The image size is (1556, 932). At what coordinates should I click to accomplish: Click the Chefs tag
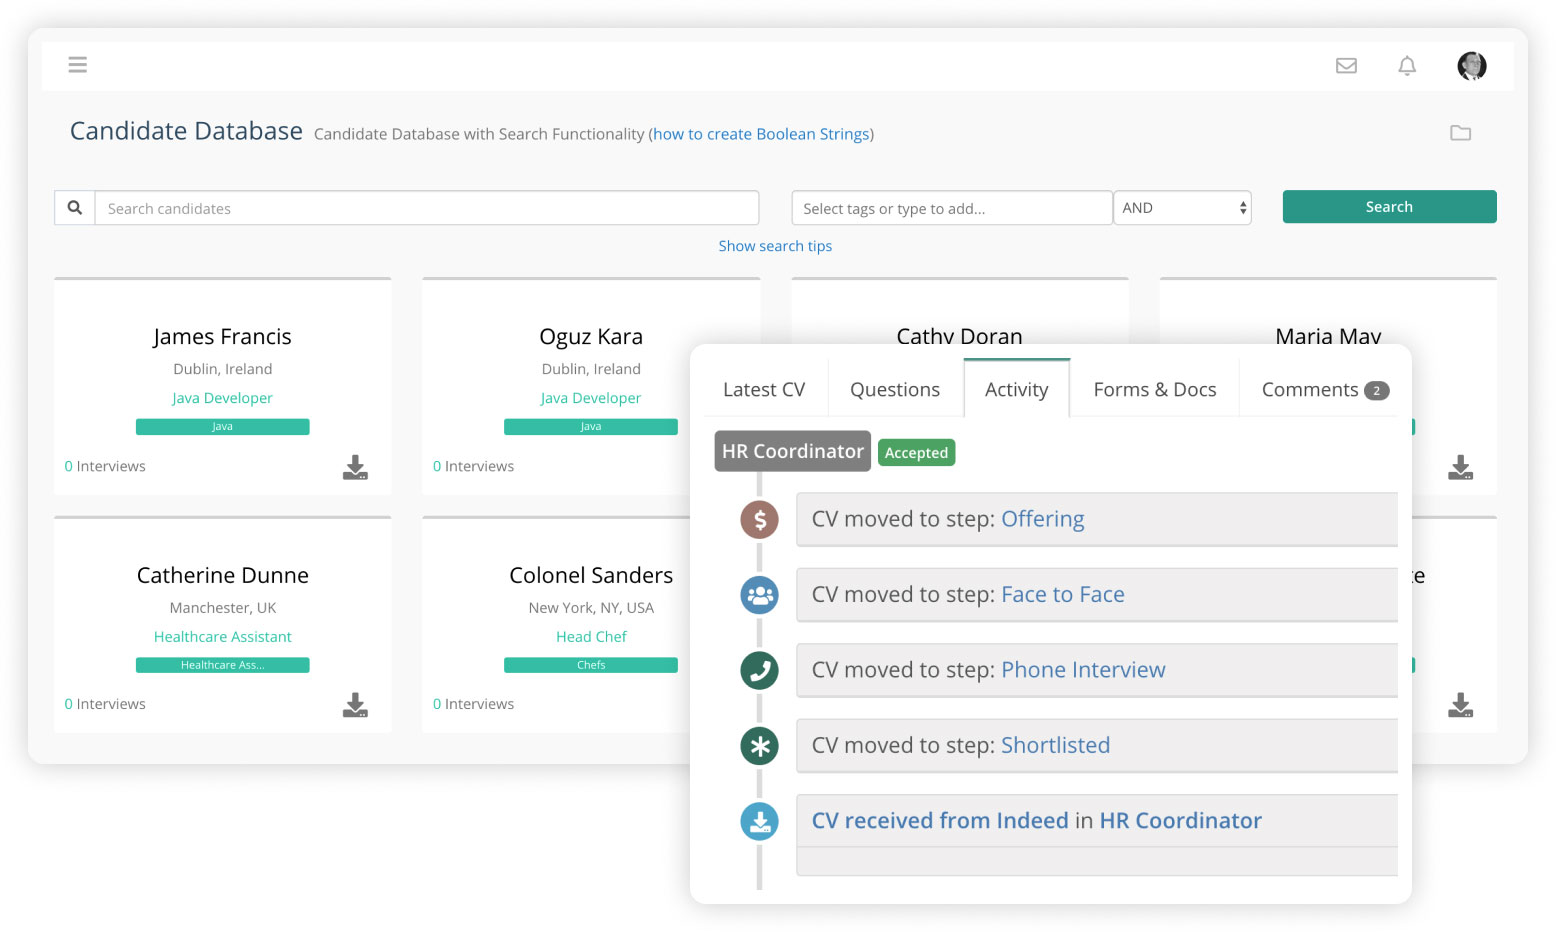coord(591,665)
